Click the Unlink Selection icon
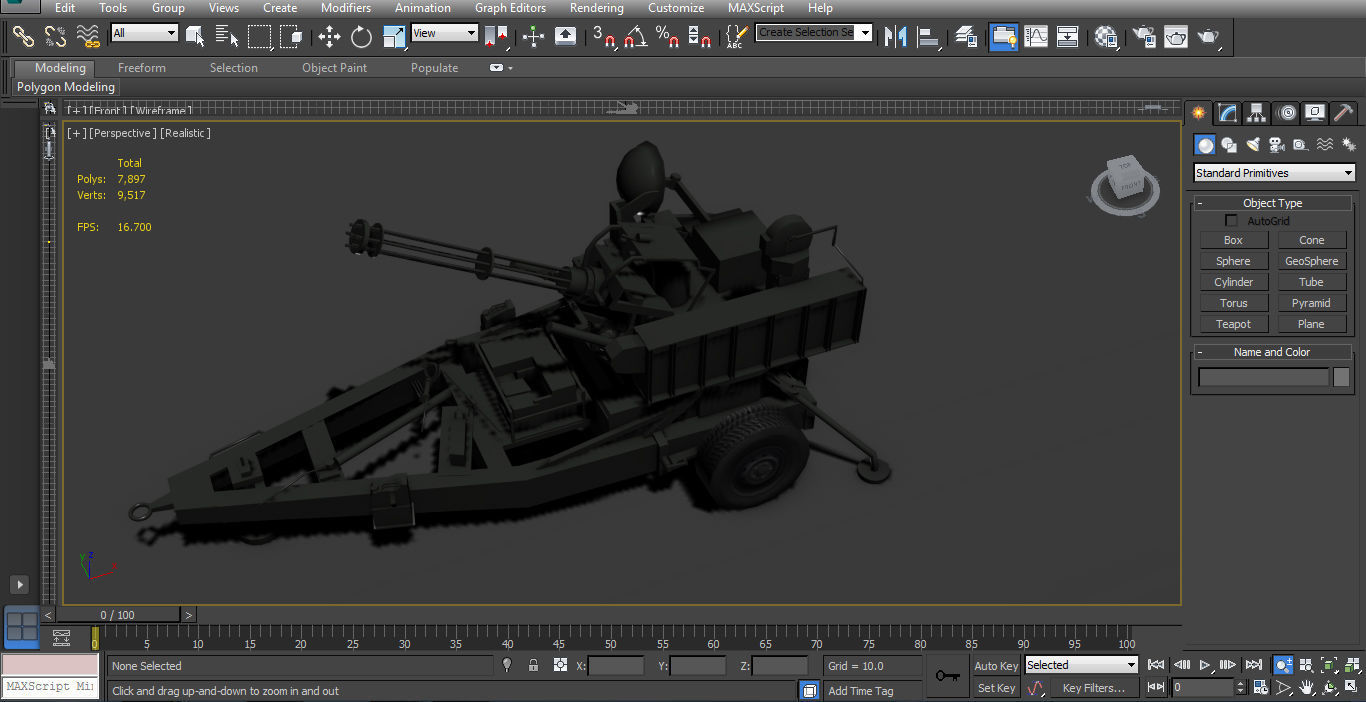 [x=56, y=37]
